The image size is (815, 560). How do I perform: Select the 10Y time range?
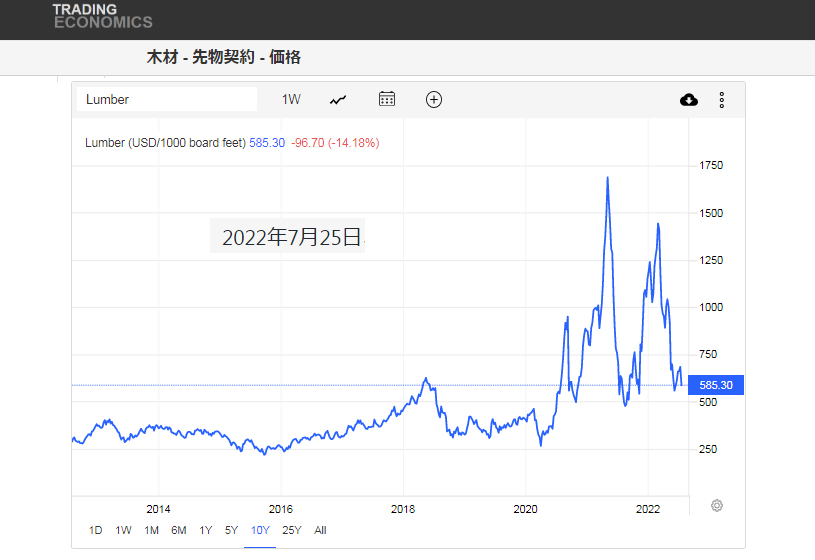260,530
